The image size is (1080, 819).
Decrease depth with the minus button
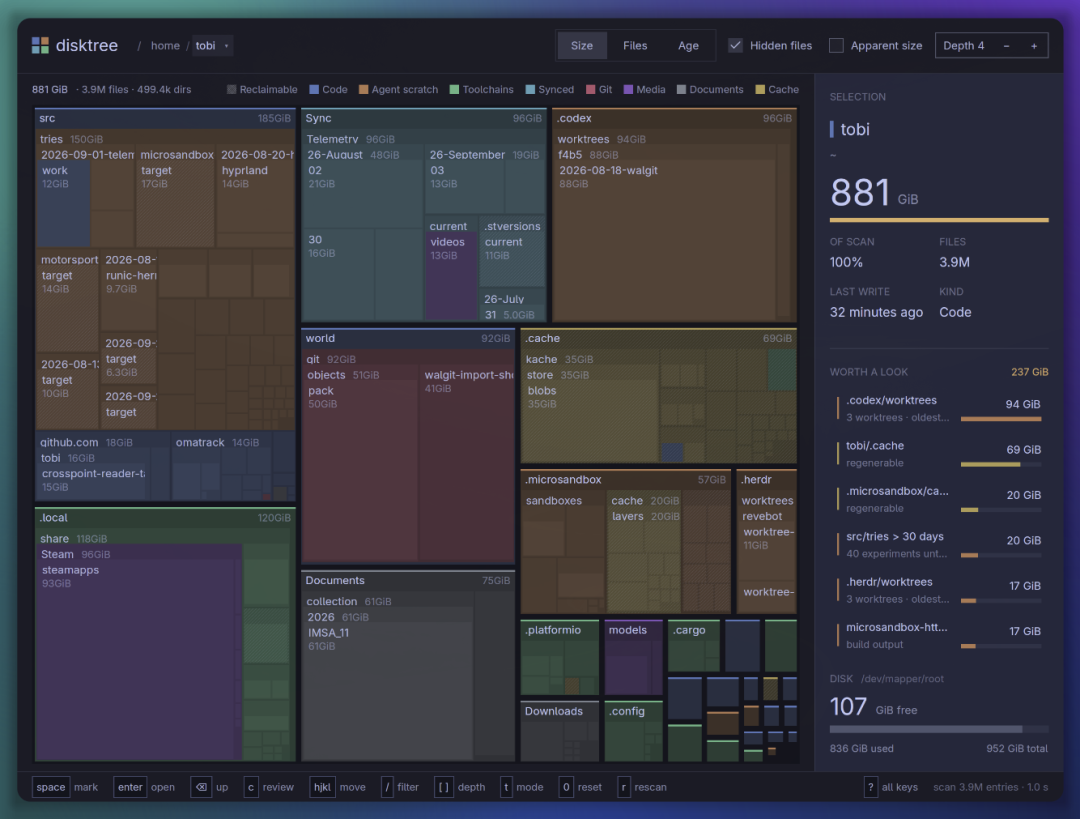pos(1006,45)
